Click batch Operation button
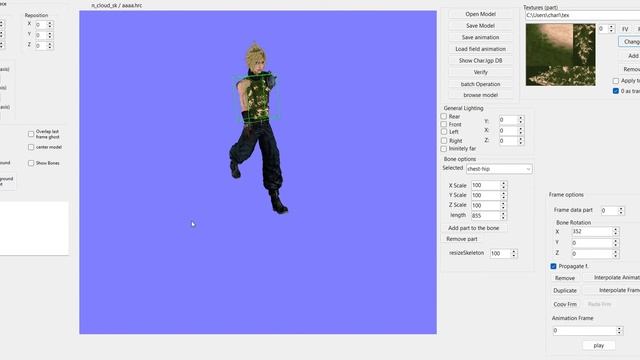Screen dimensions: 640x360 point(480,84)
